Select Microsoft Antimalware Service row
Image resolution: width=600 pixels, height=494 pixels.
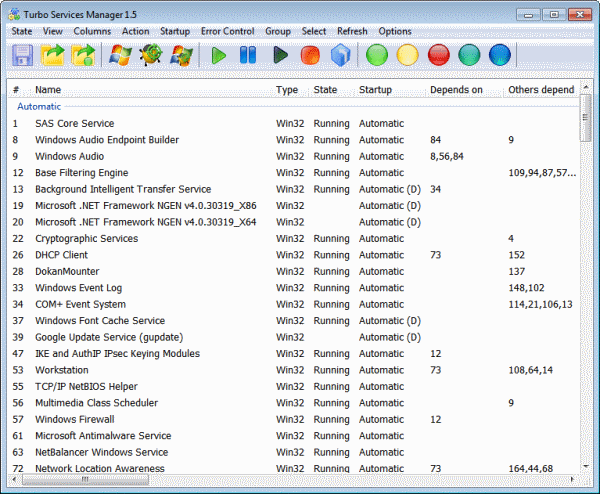coord(293,436)
